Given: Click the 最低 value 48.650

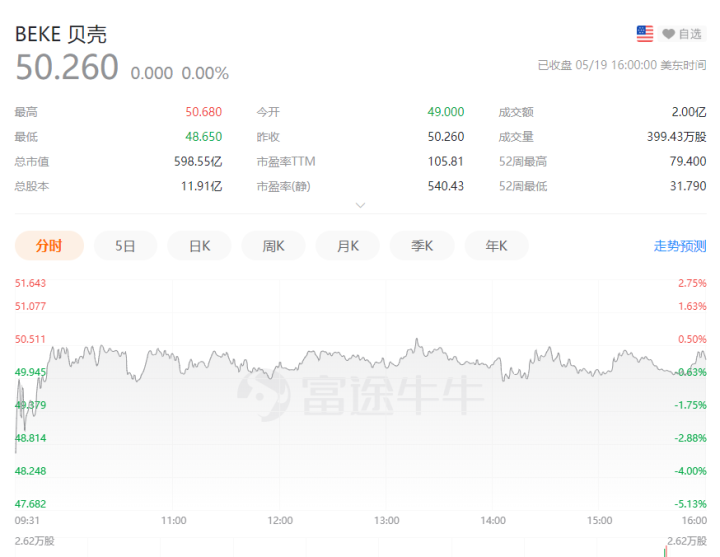Looking at the screenshot, I should 203,136.
